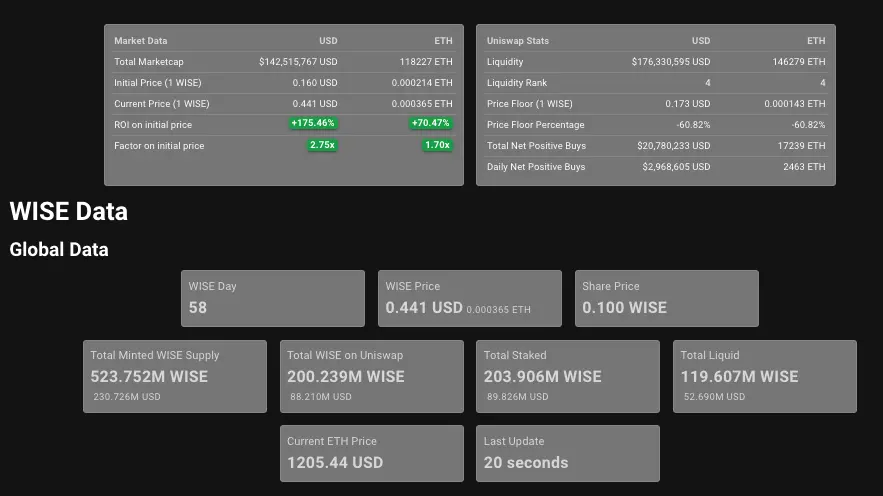Click the 0.000143 ETH price floor value
Viewport: 883px width, 496px height.
click(795, 104)
